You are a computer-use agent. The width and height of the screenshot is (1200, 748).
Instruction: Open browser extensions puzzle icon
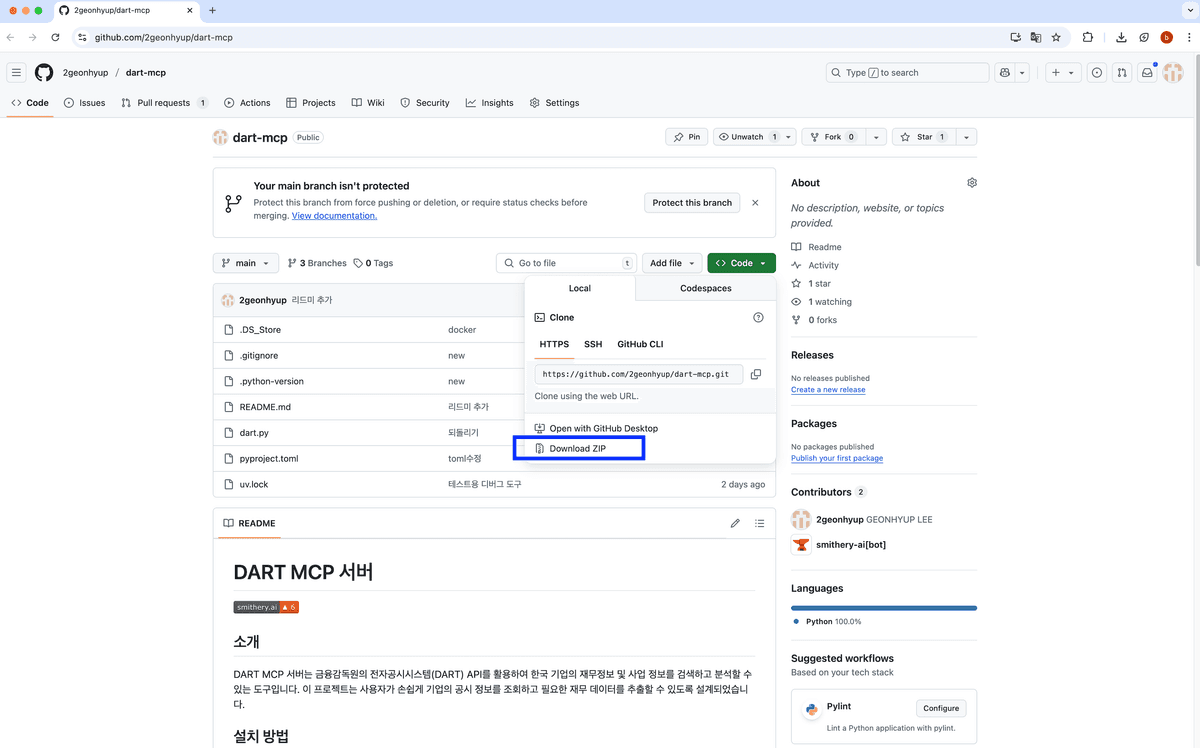pyautogui.click(x=1088, y=37)
